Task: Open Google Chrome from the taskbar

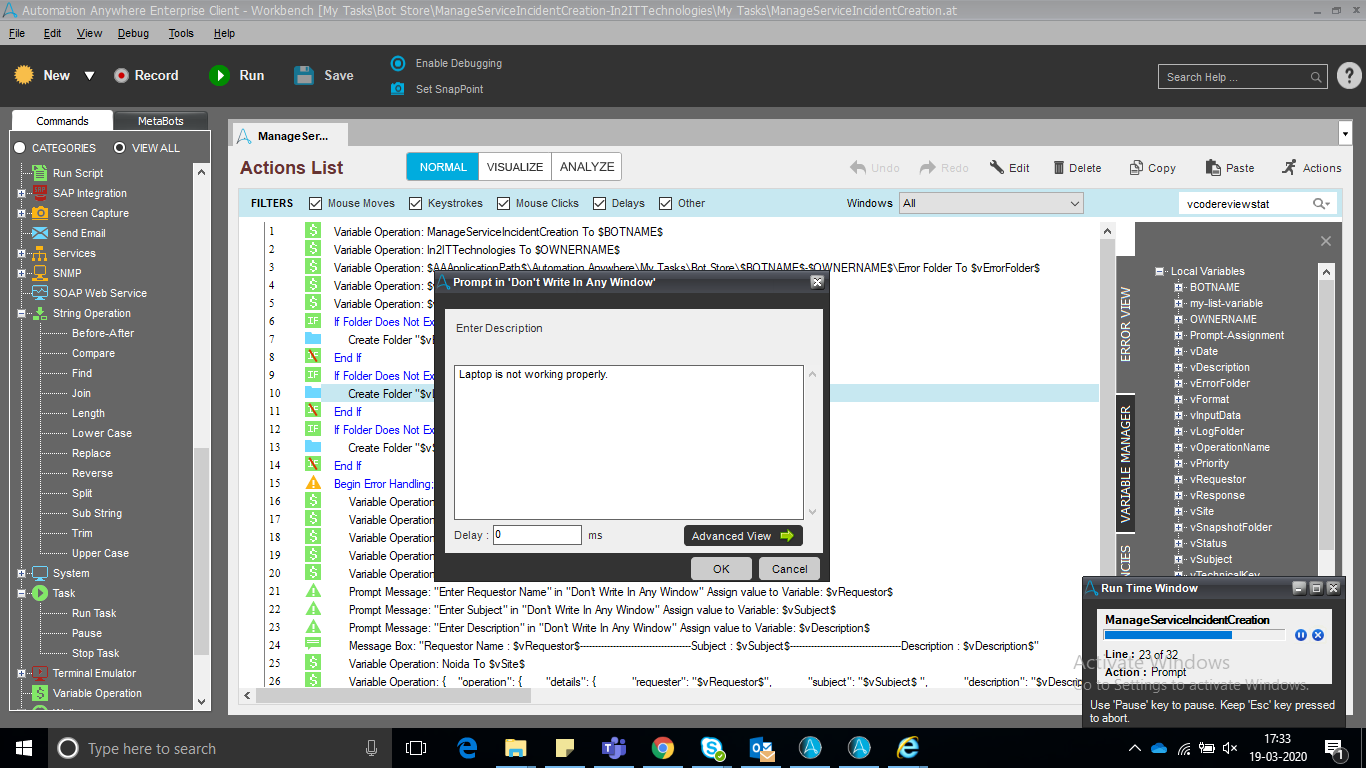Action: click(x=662, y=748)
